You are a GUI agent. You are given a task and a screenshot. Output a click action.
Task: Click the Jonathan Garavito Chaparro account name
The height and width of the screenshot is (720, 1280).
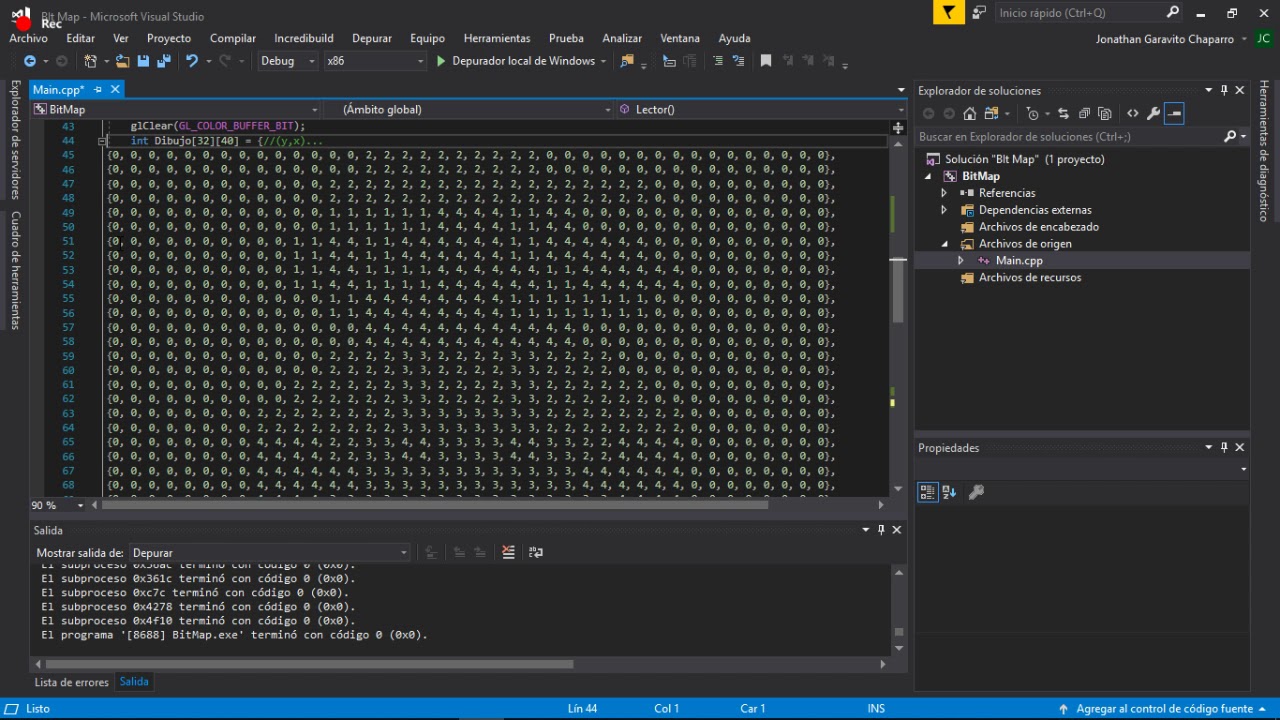1166,39
